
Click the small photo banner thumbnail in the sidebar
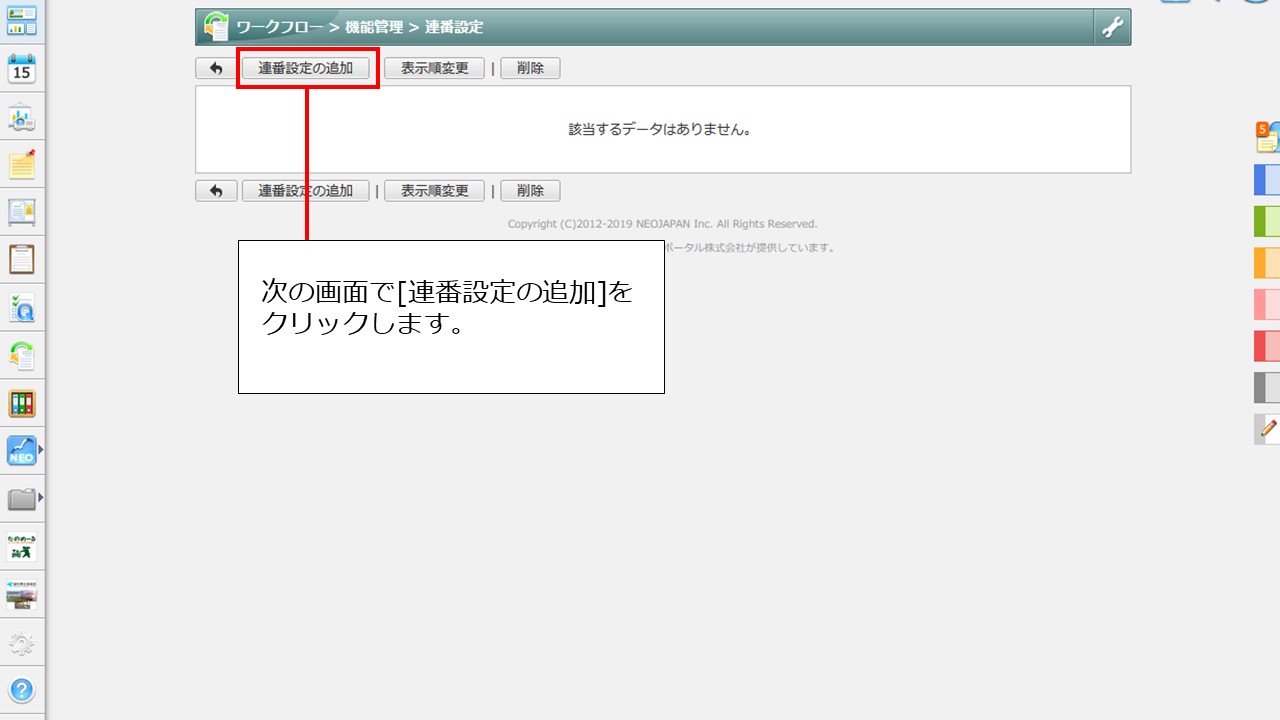[22, 594]
